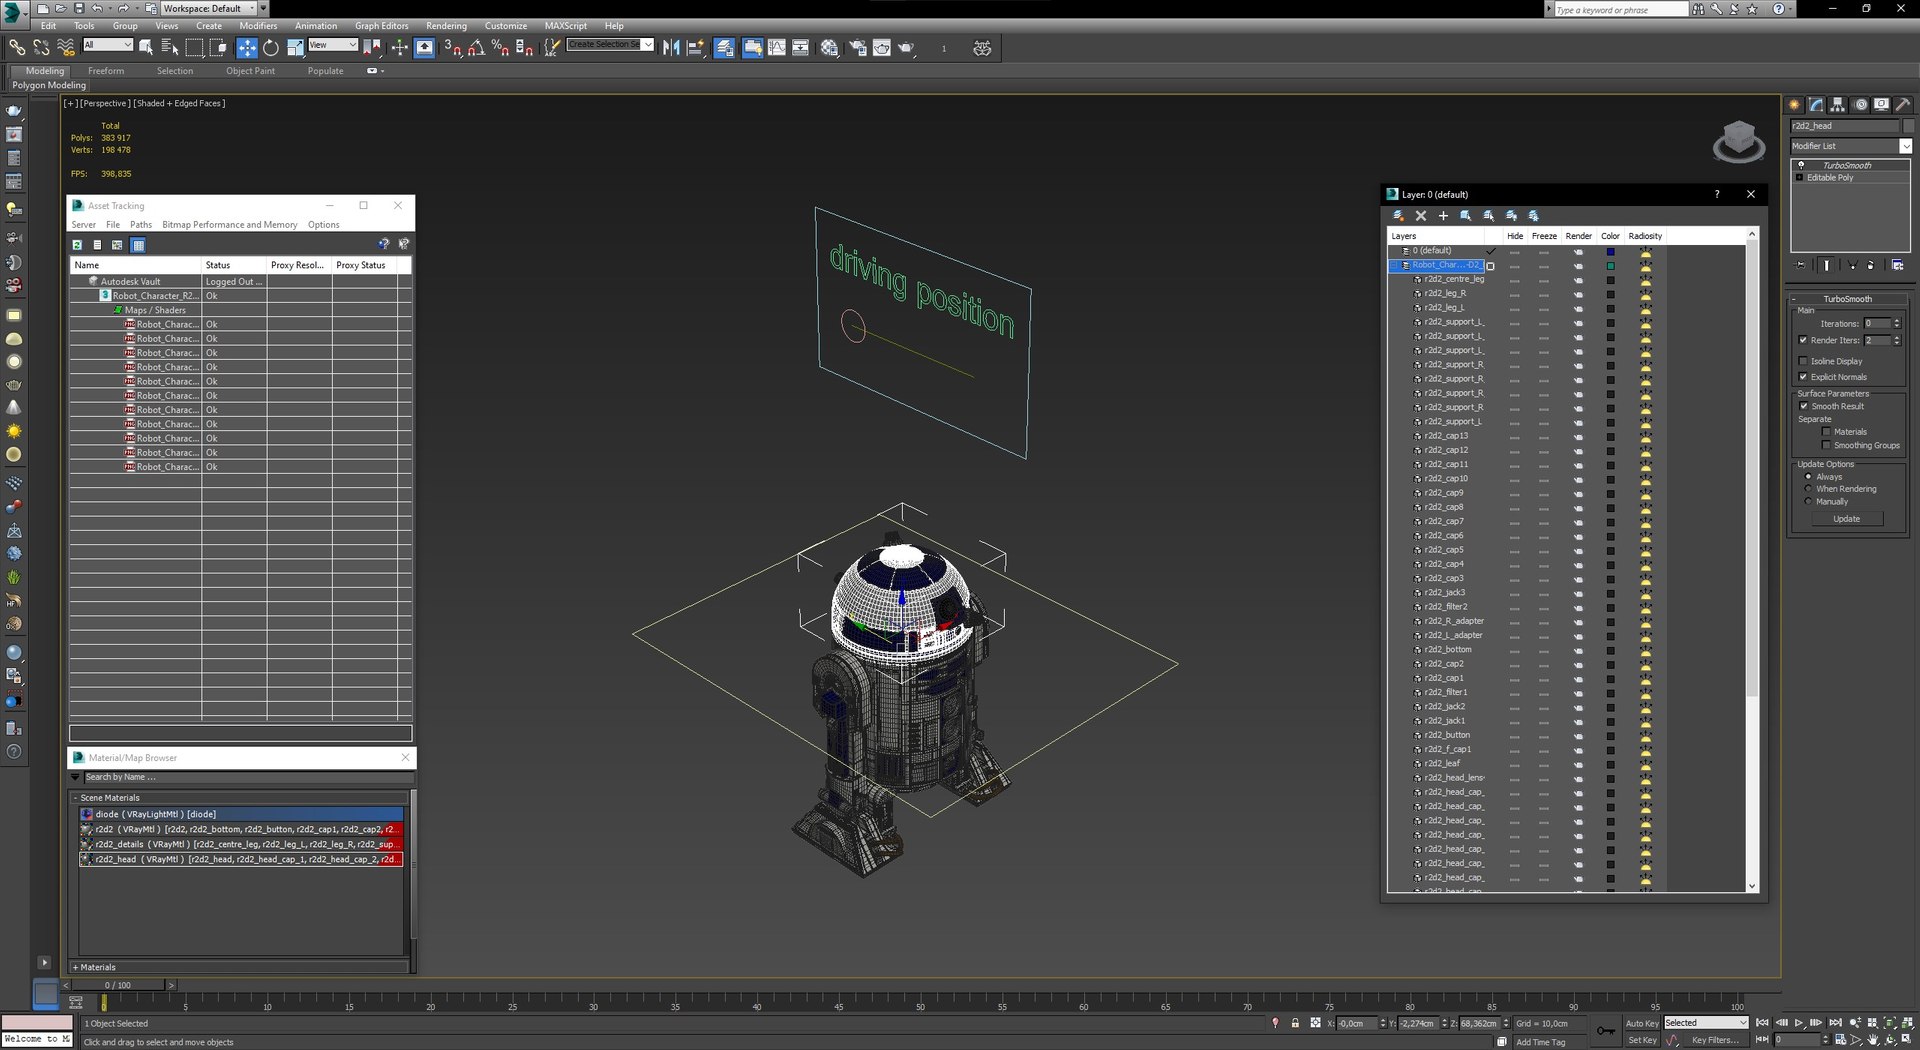Open the Create panel star tab
1920x1050 pixels.
coord(1795,105)
